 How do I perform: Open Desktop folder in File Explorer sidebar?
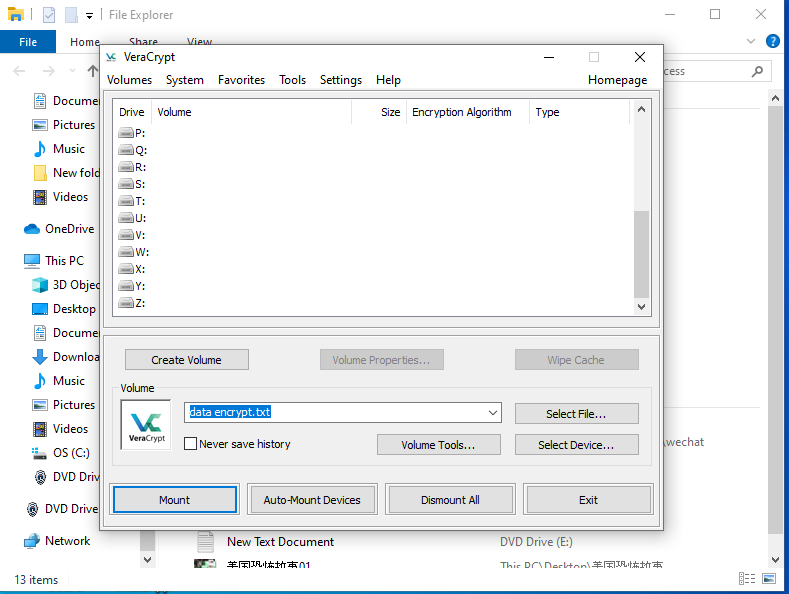pos(64,309)
